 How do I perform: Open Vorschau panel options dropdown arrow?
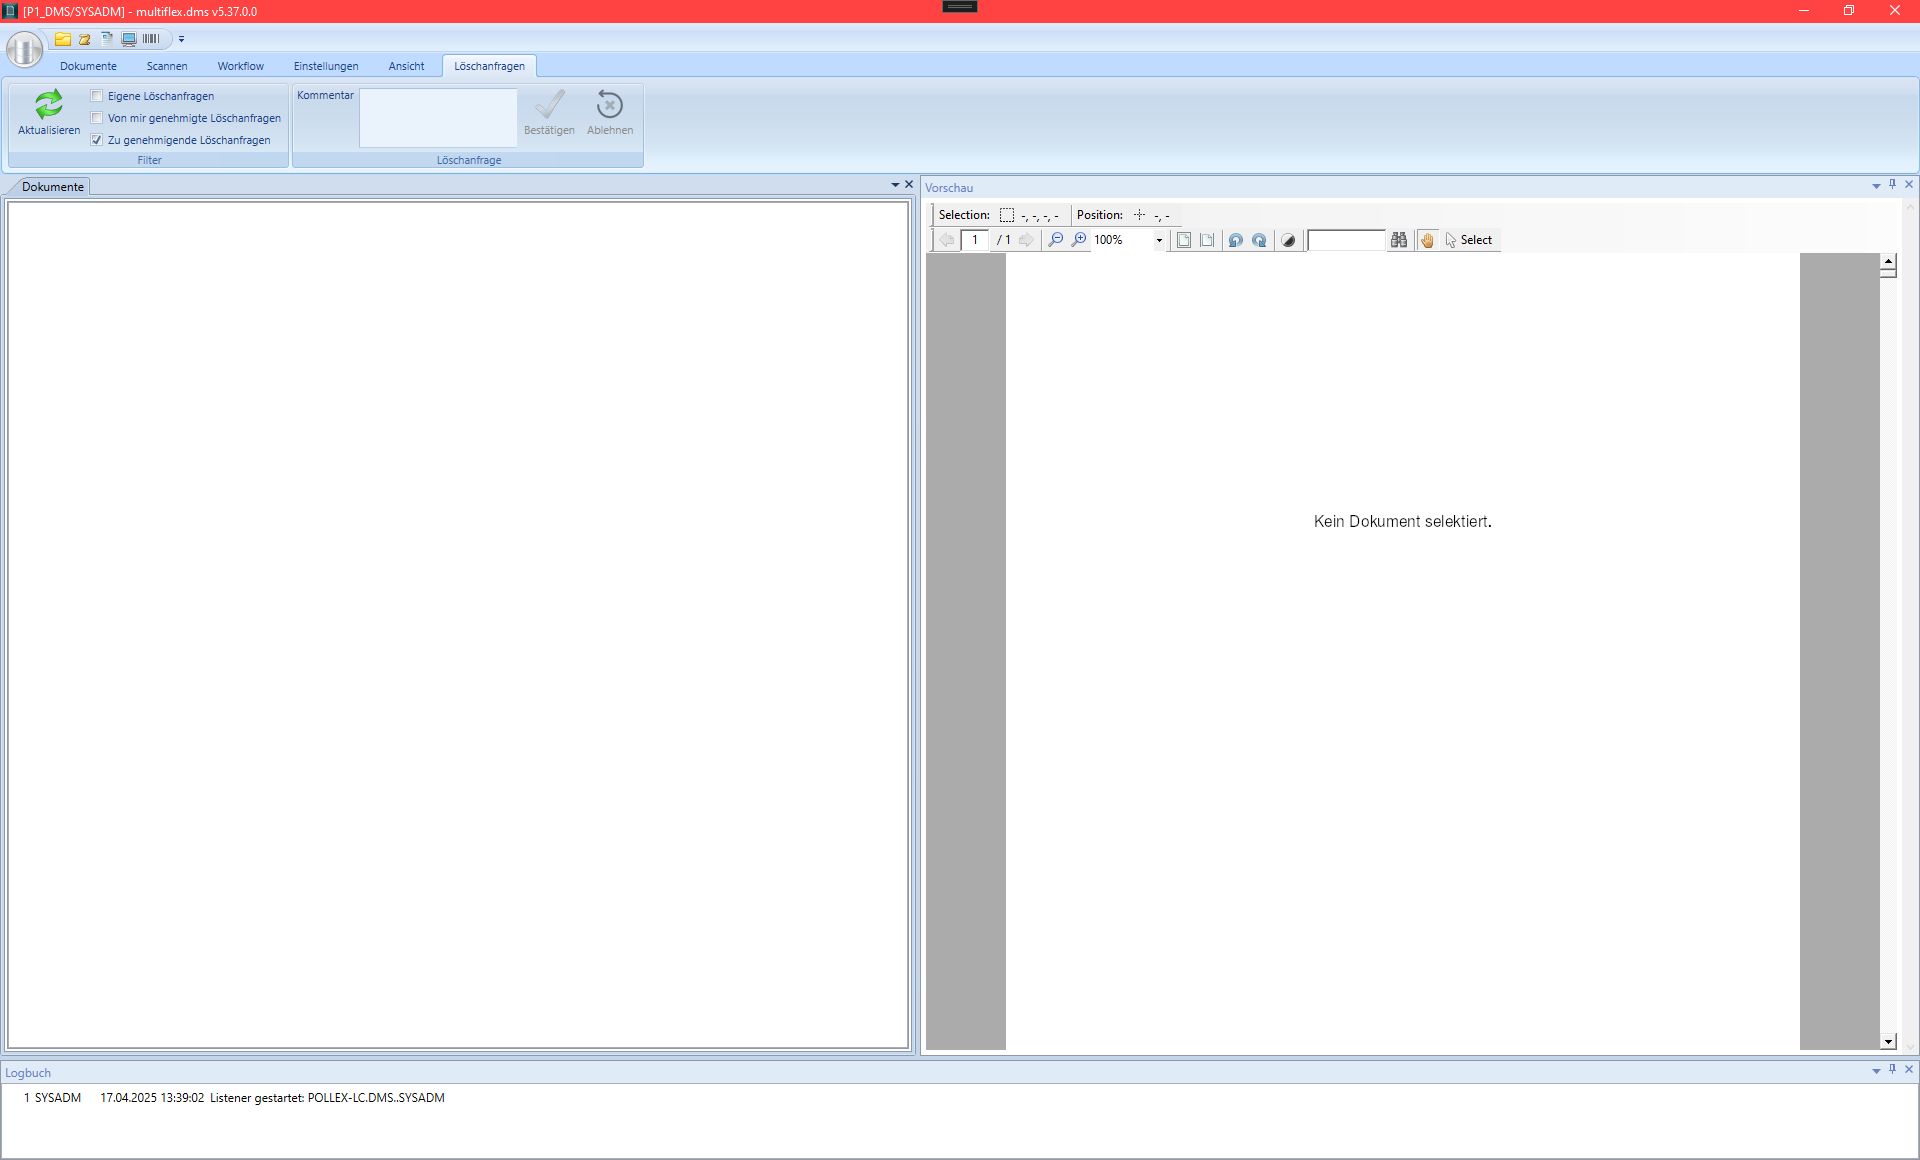click(1876, 186)
